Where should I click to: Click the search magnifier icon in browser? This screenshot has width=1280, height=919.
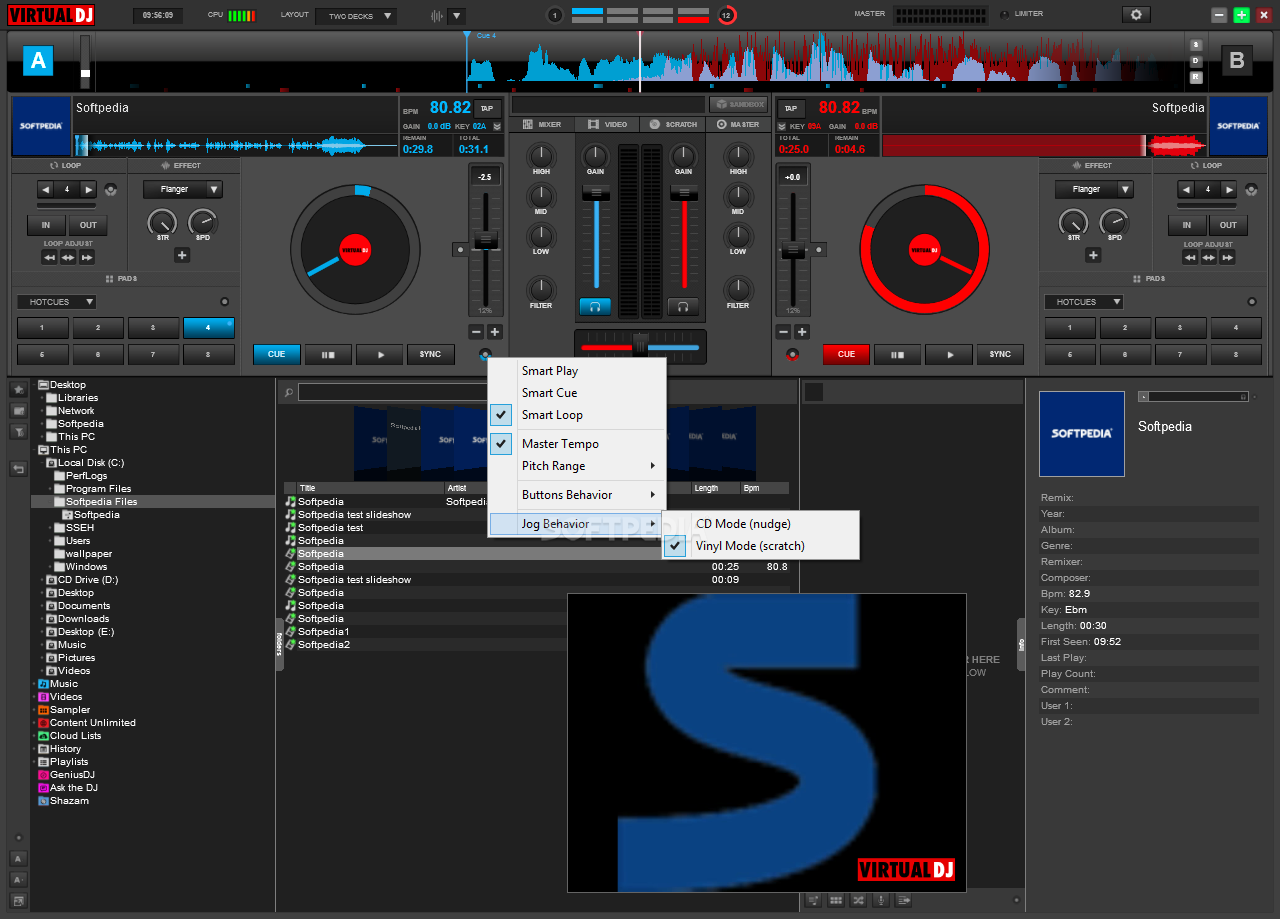click(x=288, y=393)
